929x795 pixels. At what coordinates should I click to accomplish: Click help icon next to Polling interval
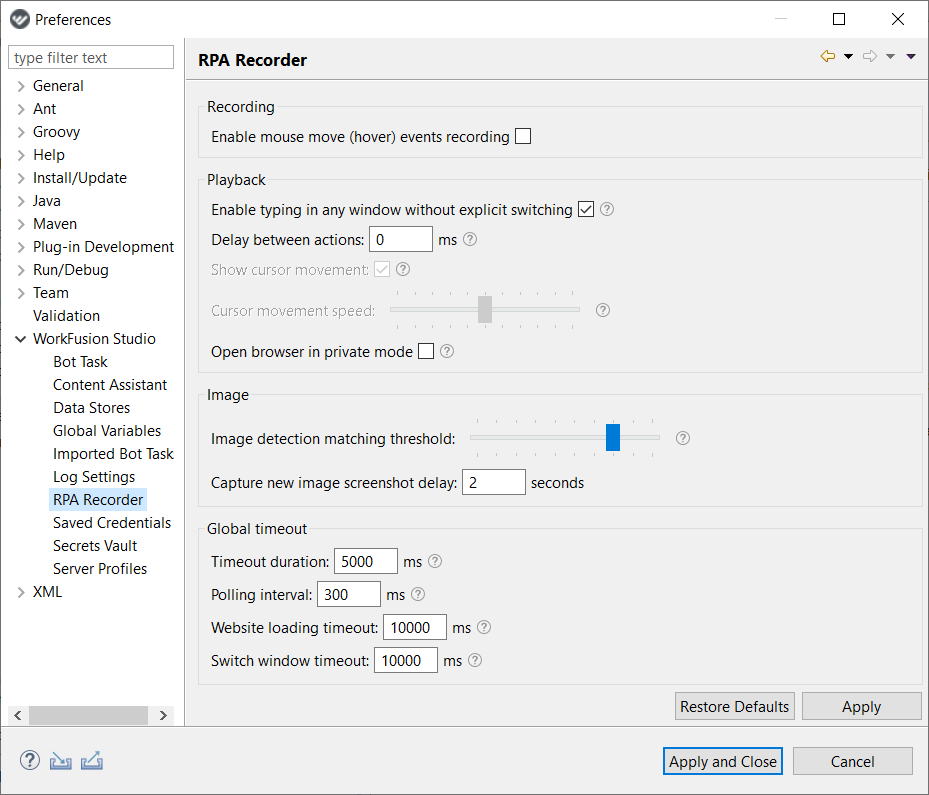pyautogui.click(x=418, y=594)
